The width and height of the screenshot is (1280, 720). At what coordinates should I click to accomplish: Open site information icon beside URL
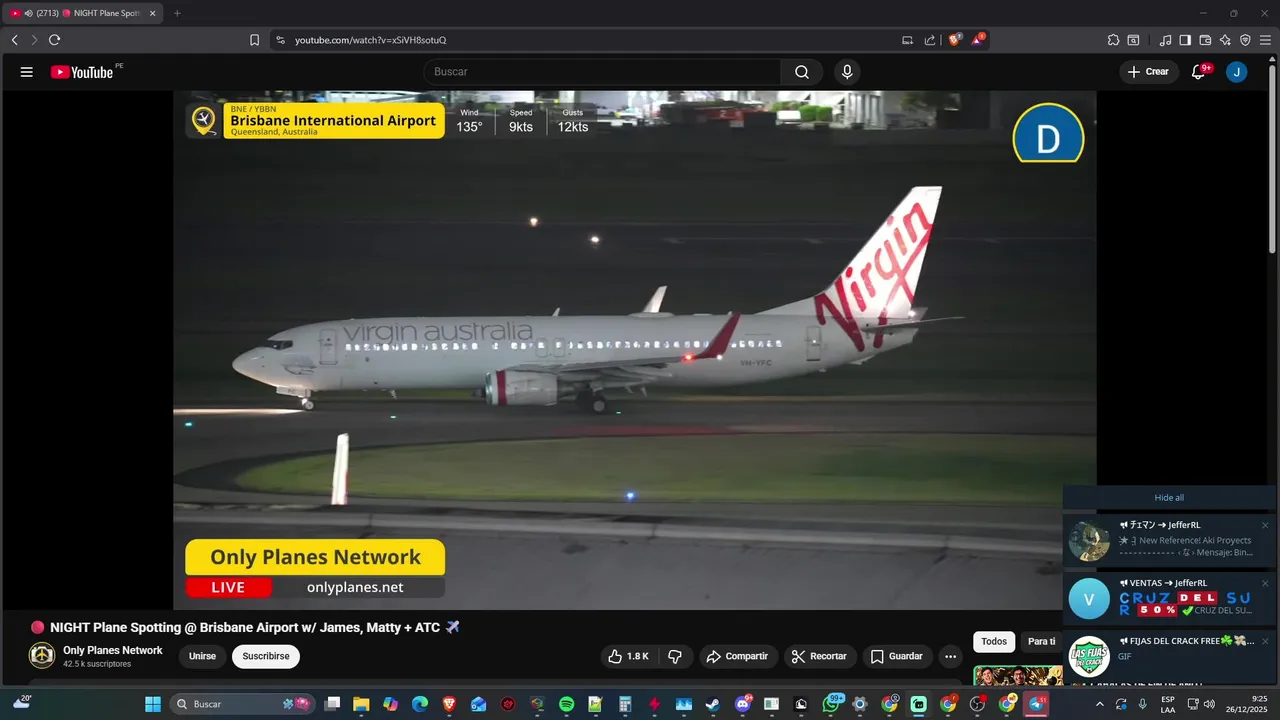tap(280, 40)
